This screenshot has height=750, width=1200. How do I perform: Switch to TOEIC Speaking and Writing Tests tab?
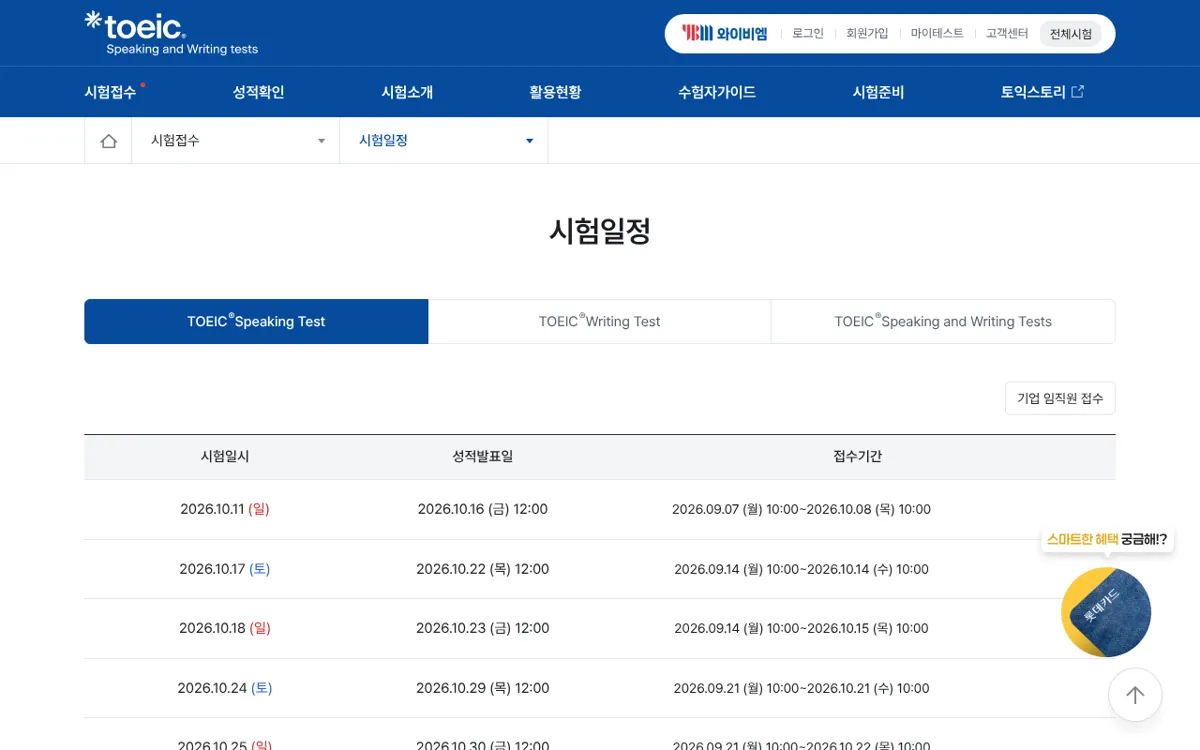pos(943,321)
